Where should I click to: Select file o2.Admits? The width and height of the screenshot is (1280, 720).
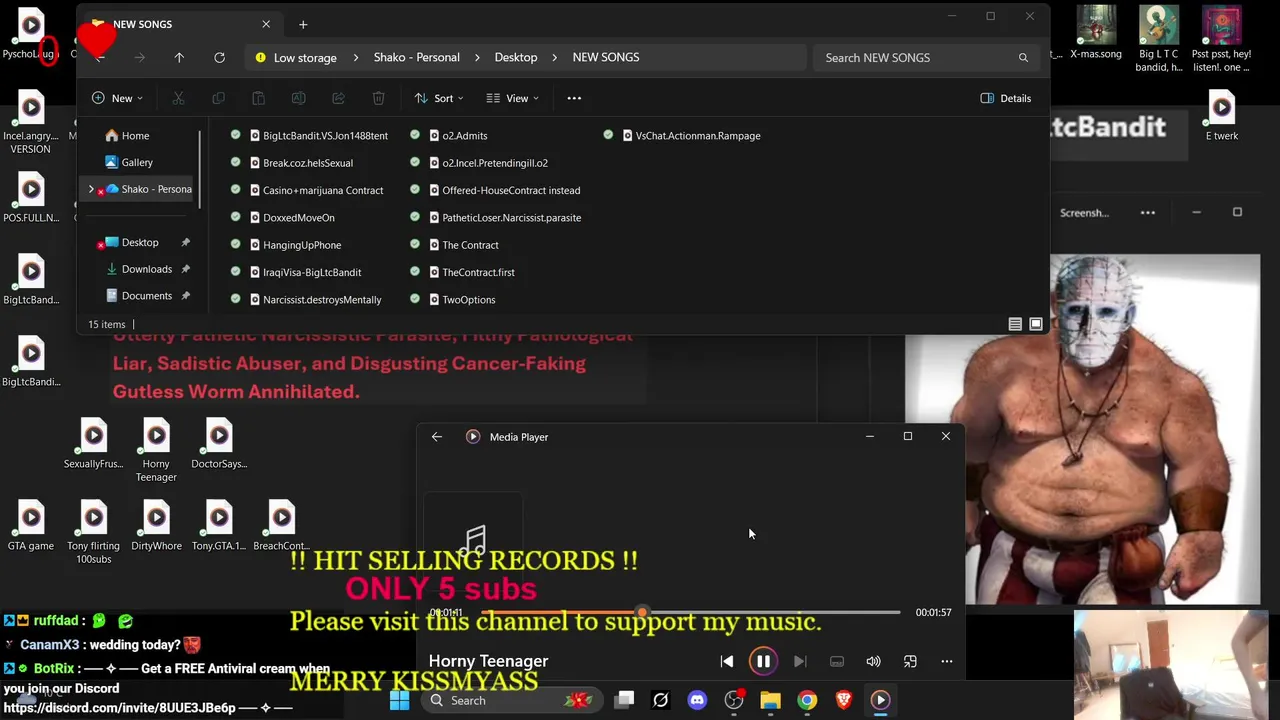464,135
